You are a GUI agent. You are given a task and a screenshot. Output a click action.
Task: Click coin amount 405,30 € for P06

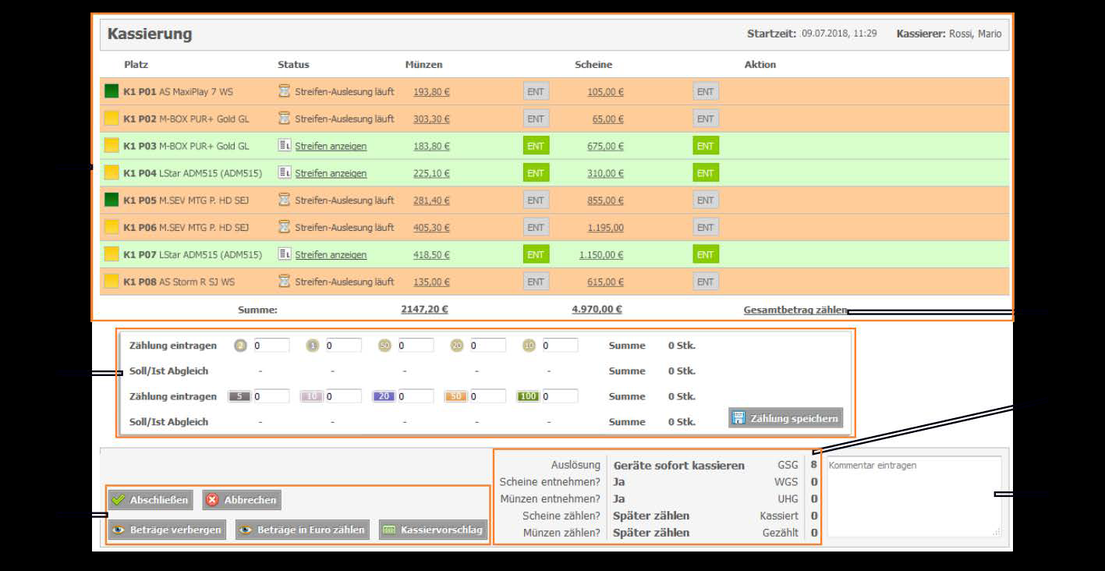point(431,228)
